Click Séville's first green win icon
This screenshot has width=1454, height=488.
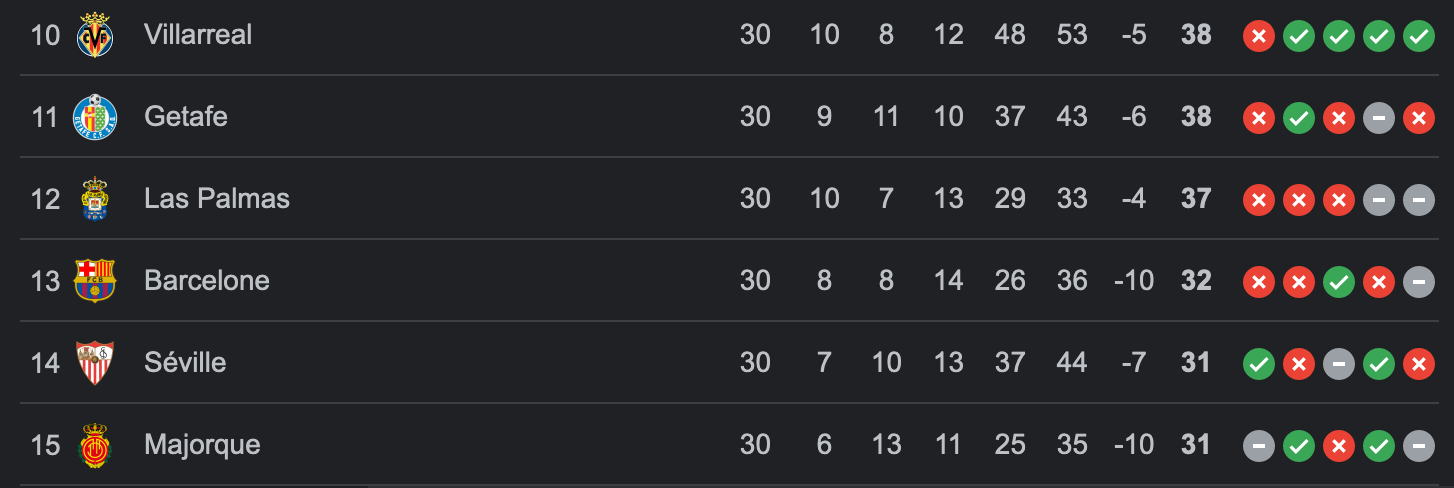tap(1259, 364)
